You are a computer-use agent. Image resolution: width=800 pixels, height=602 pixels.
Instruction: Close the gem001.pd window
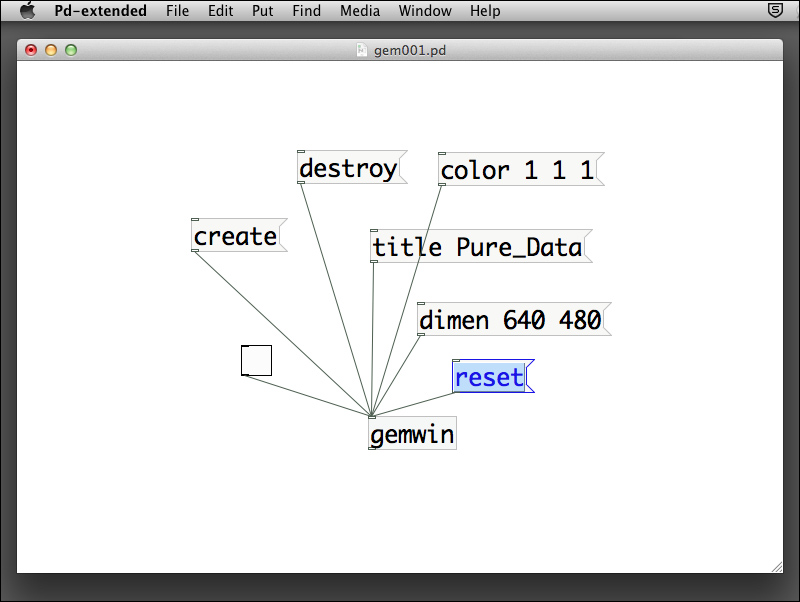(31, 50)
